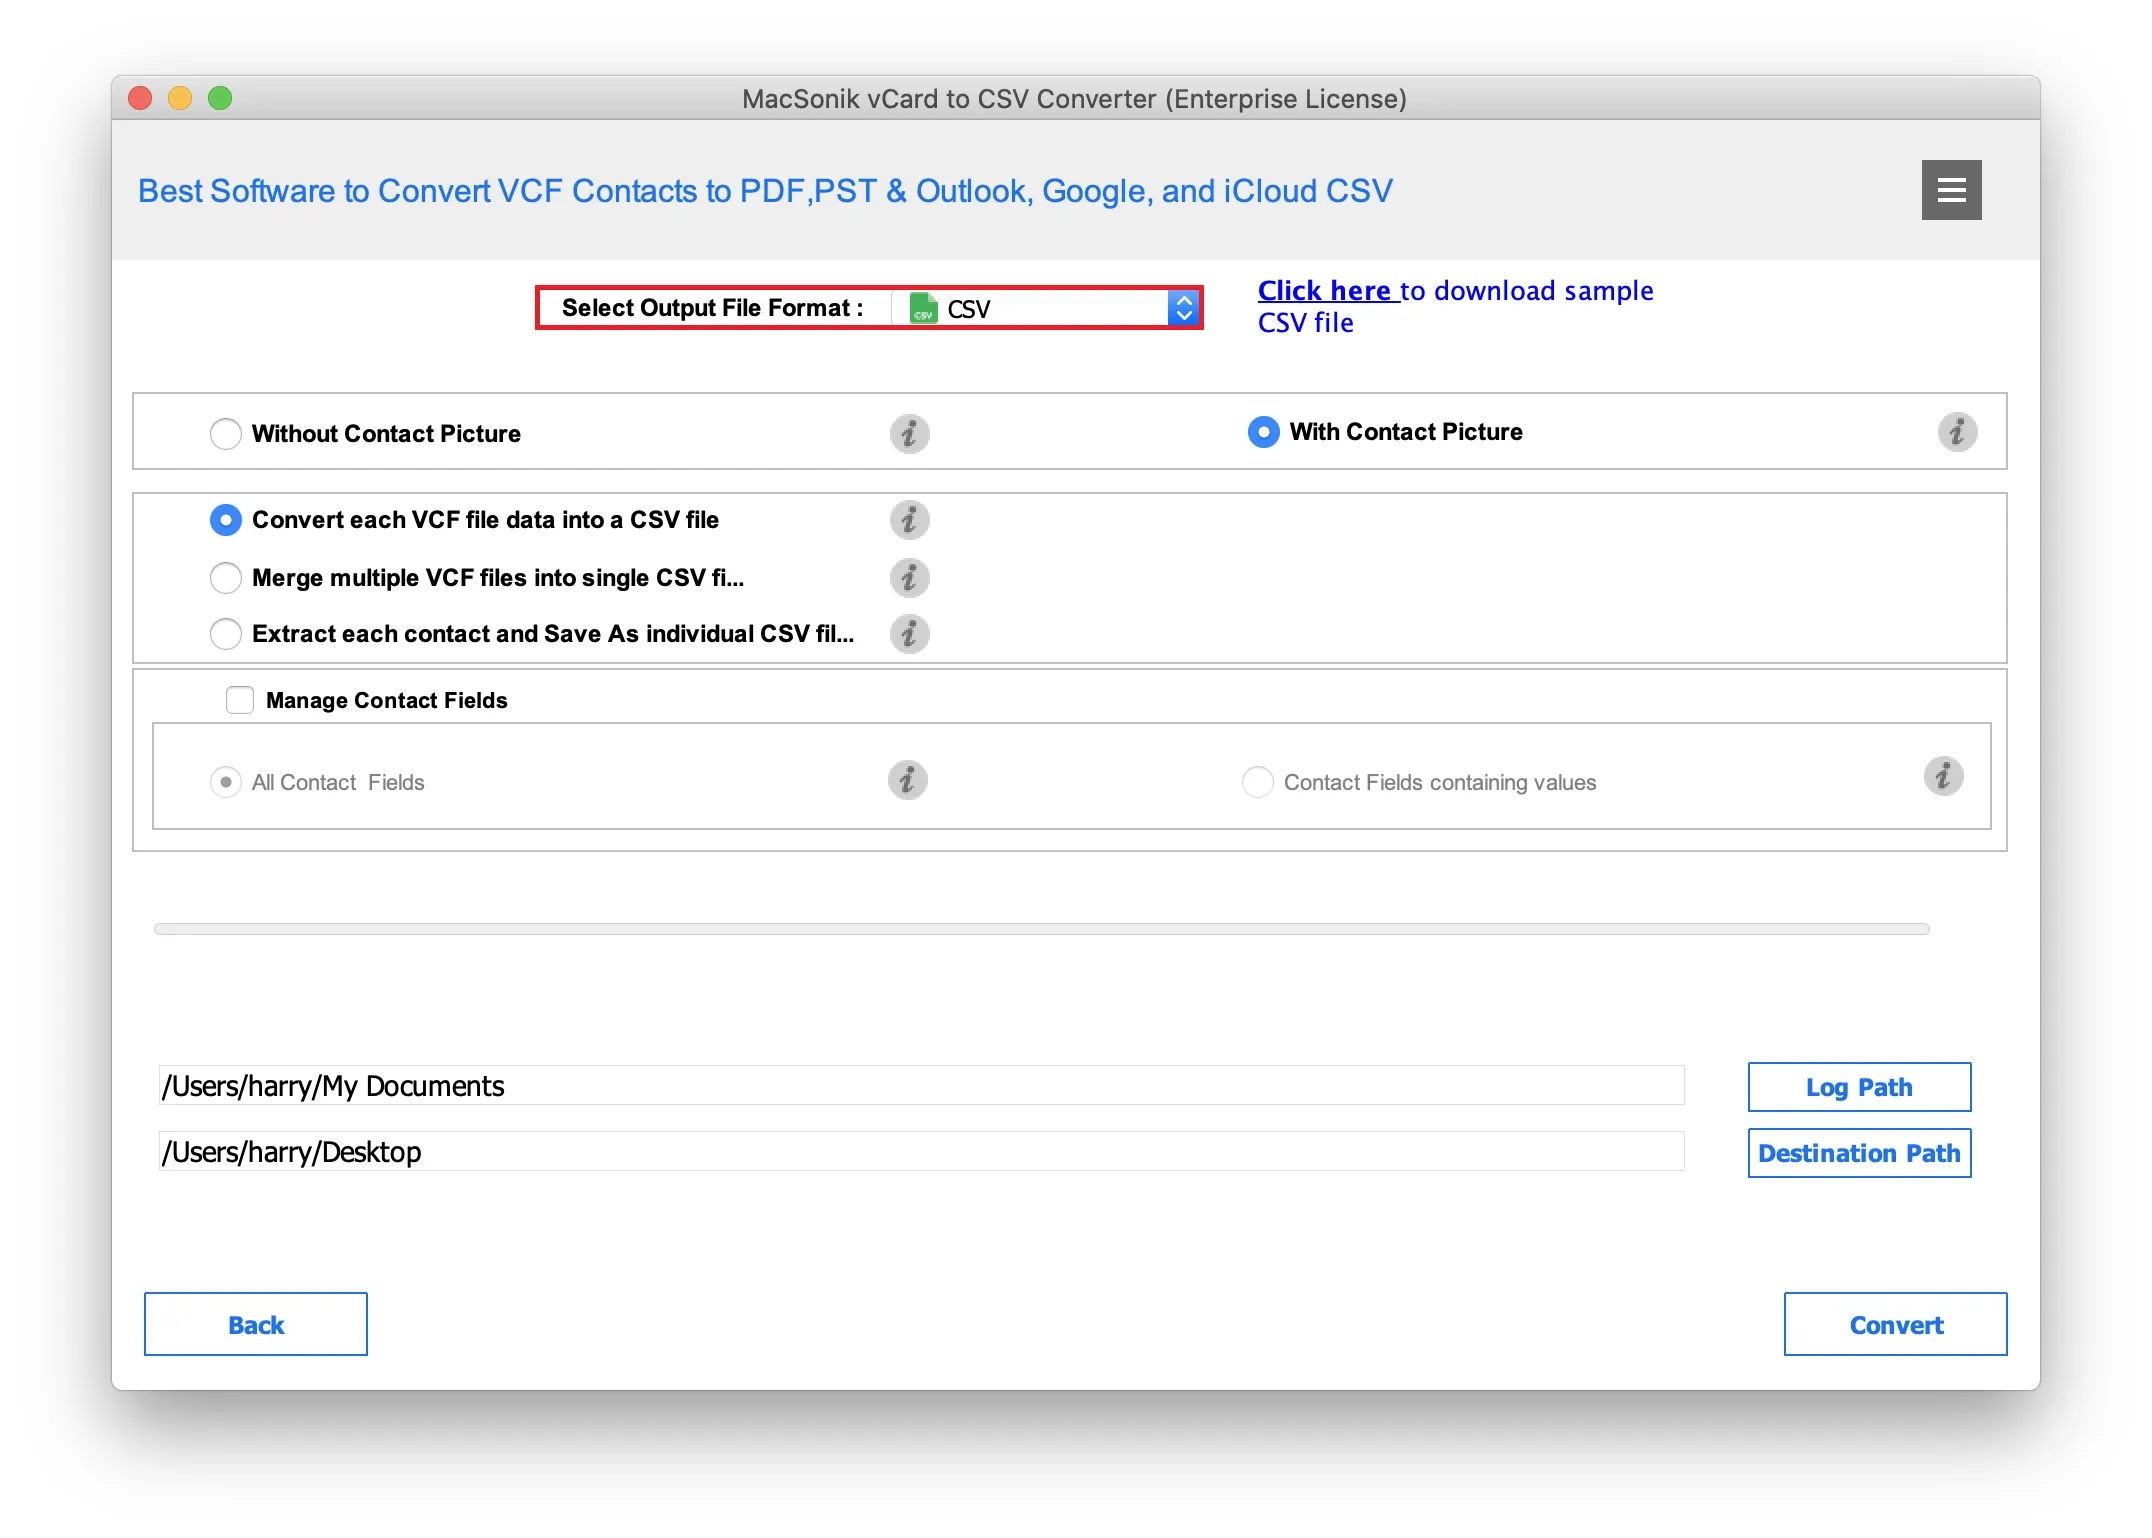Choose Merge multiple VCF files into single CSV
The height and width of the screenshot is (1538, 2152).
226,578
